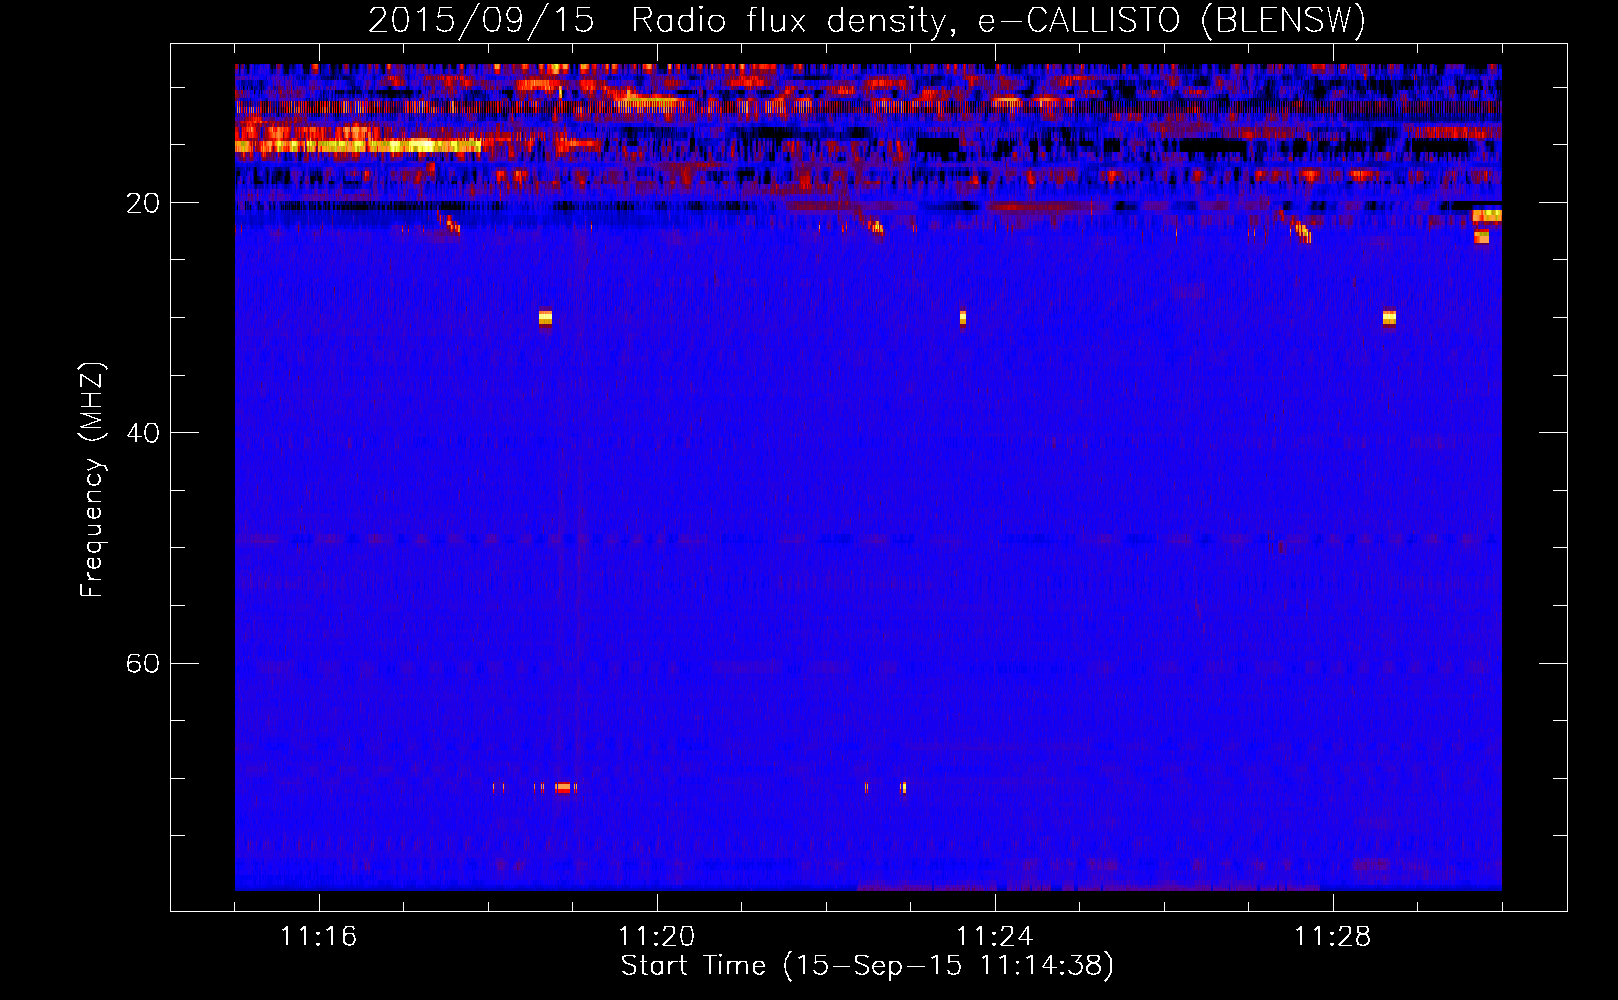The image size is (1618, 1000).
Task: Click the 11:20 time tick label
Action: click(x=657, y=936)
